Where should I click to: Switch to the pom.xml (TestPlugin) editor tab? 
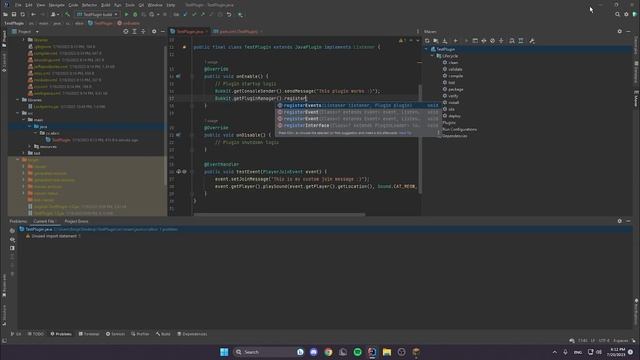click(237, 31)
